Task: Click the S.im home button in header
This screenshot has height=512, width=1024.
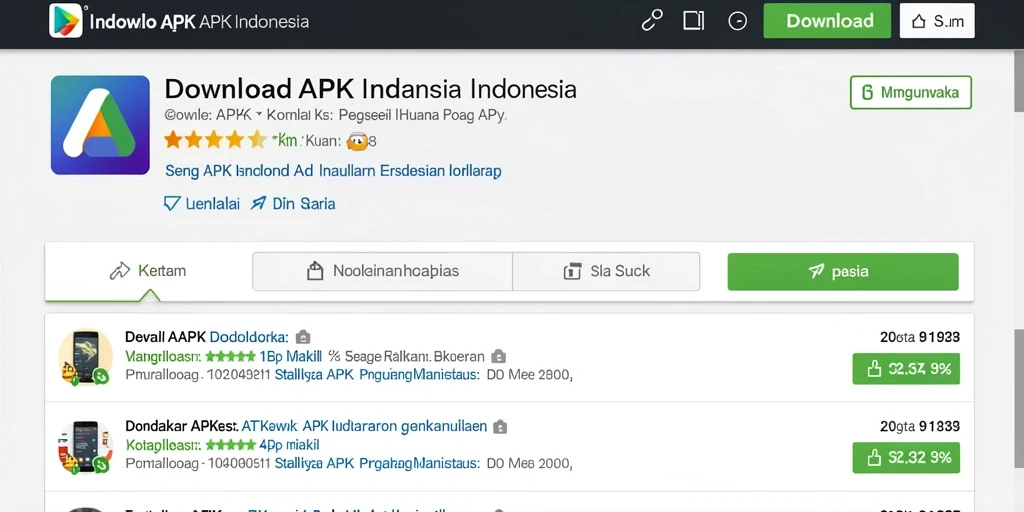Action: click(937, 21)
